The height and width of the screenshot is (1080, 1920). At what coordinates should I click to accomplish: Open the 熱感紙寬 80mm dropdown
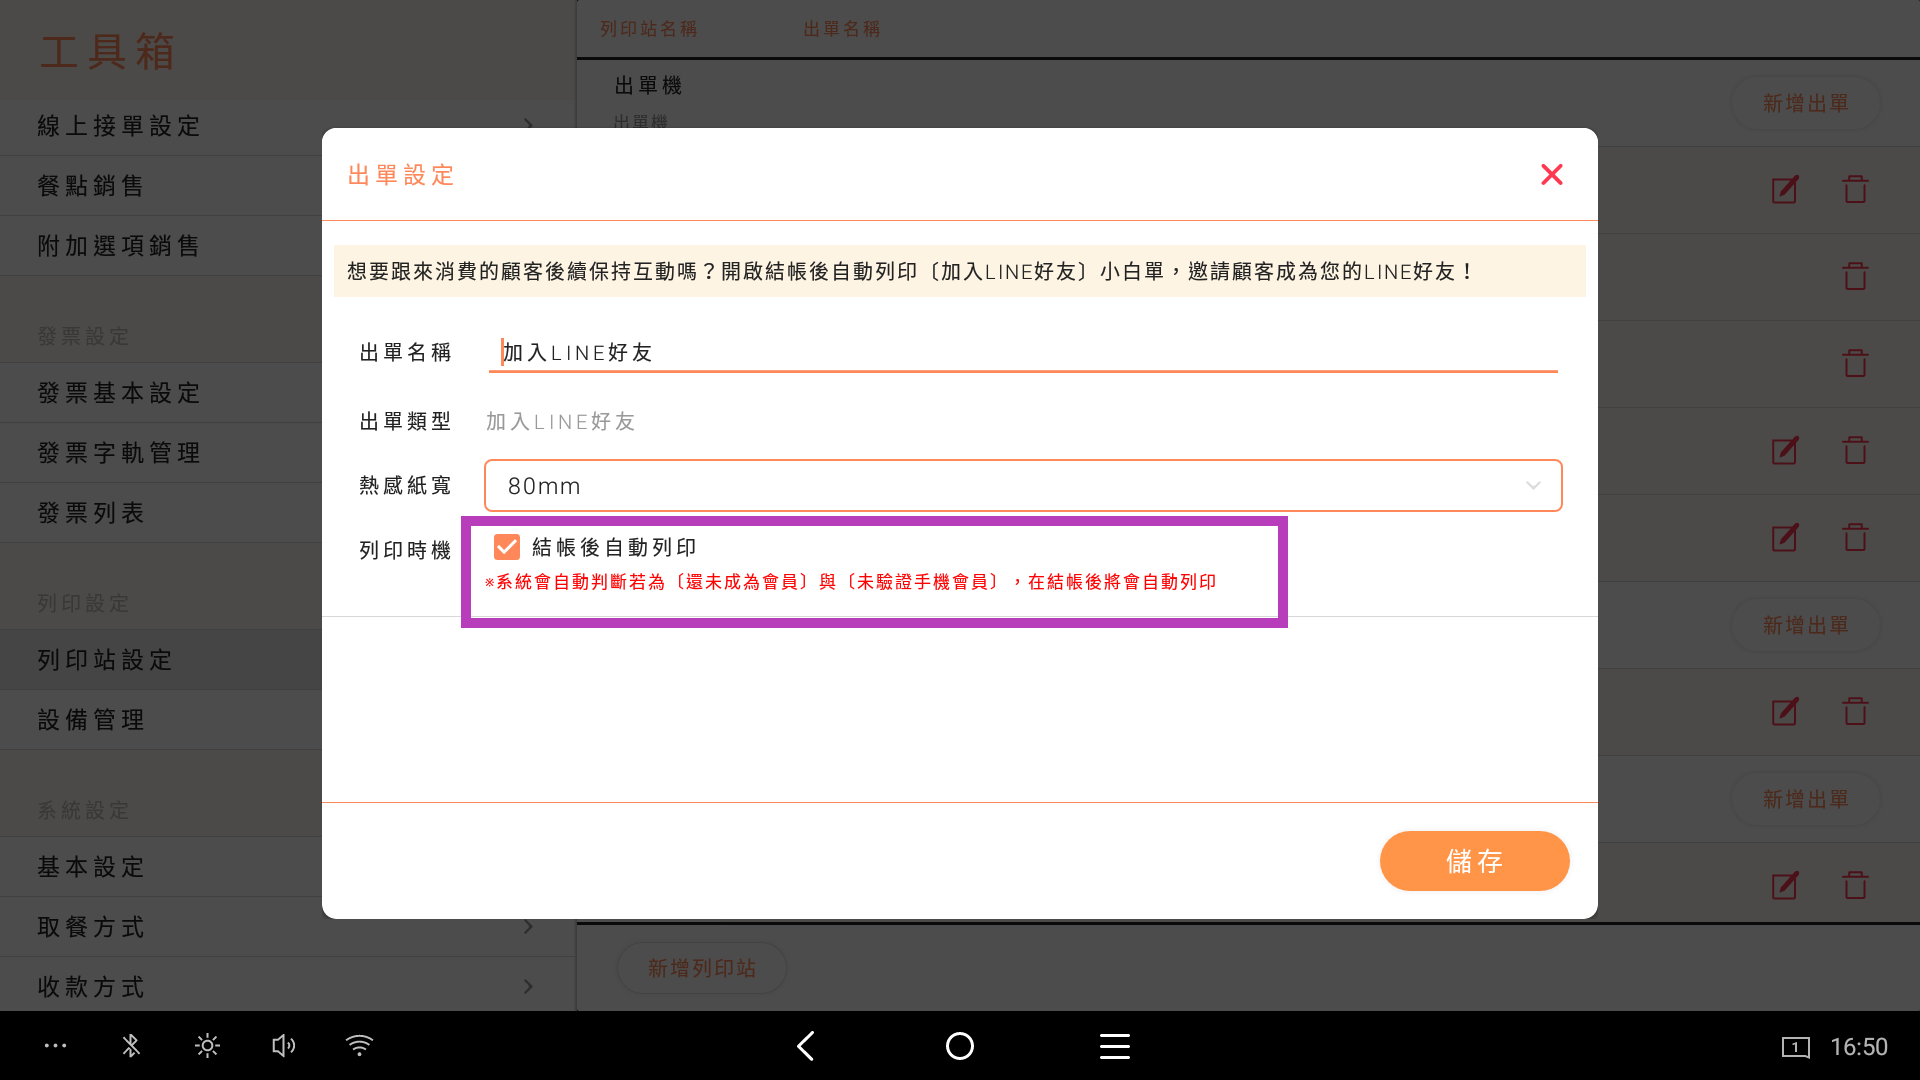1022,486
